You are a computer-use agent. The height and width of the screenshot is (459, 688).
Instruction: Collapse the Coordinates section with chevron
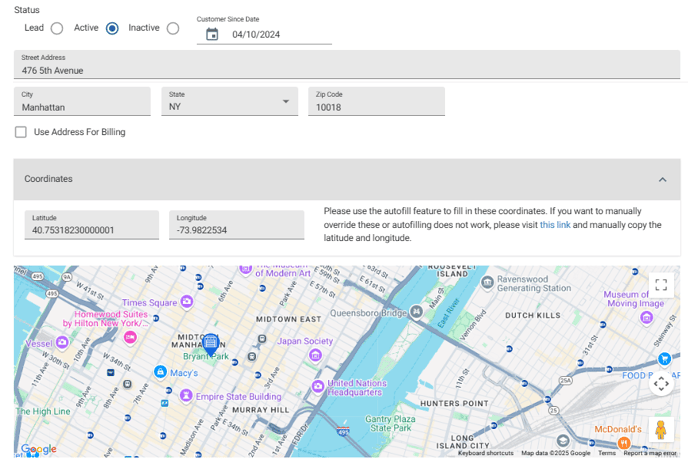pyautogui.click(x=662, y=179)
